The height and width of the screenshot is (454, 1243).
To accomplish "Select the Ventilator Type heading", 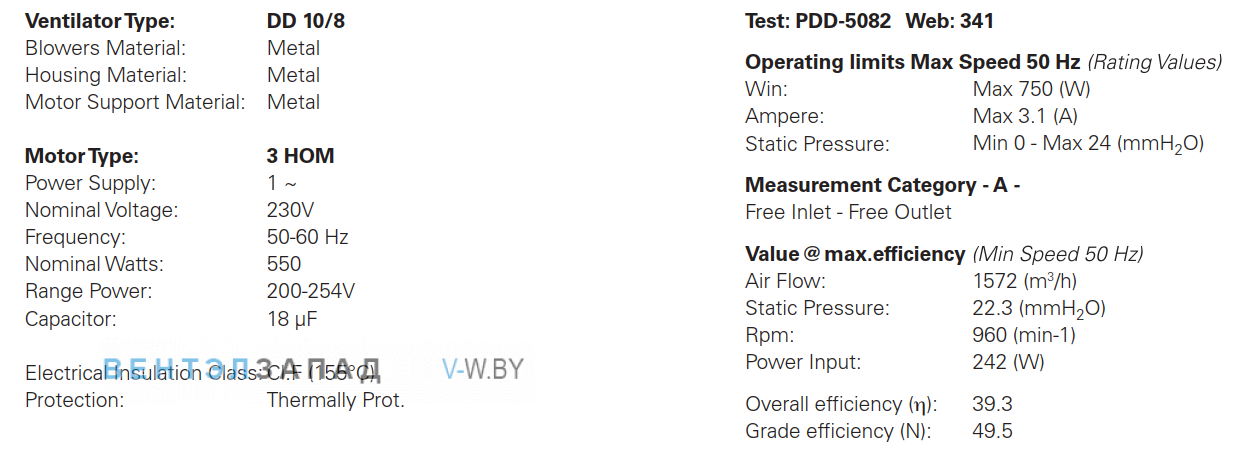I will [x=99, y=21].
